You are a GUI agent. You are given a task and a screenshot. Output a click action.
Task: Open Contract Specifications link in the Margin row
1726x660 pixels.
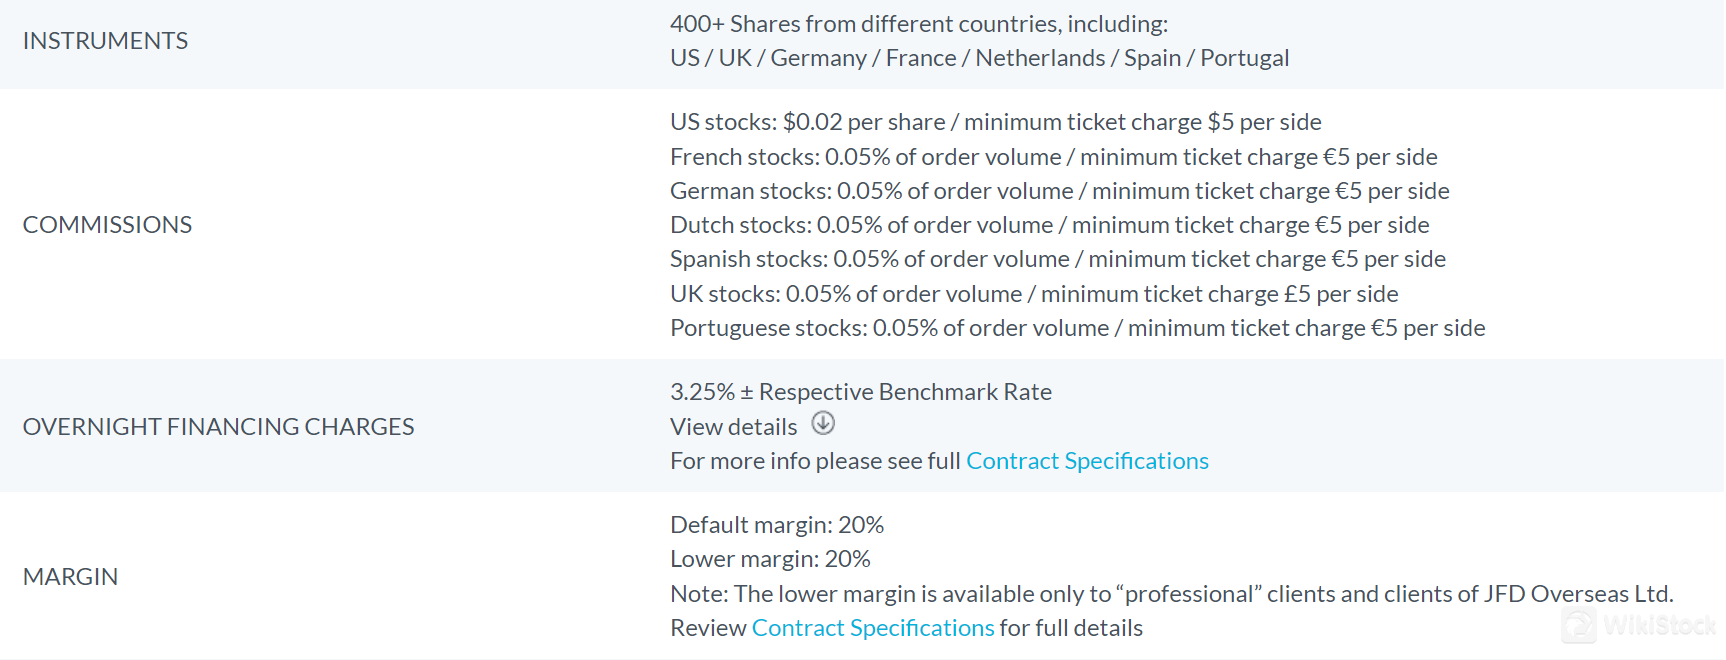873,628
